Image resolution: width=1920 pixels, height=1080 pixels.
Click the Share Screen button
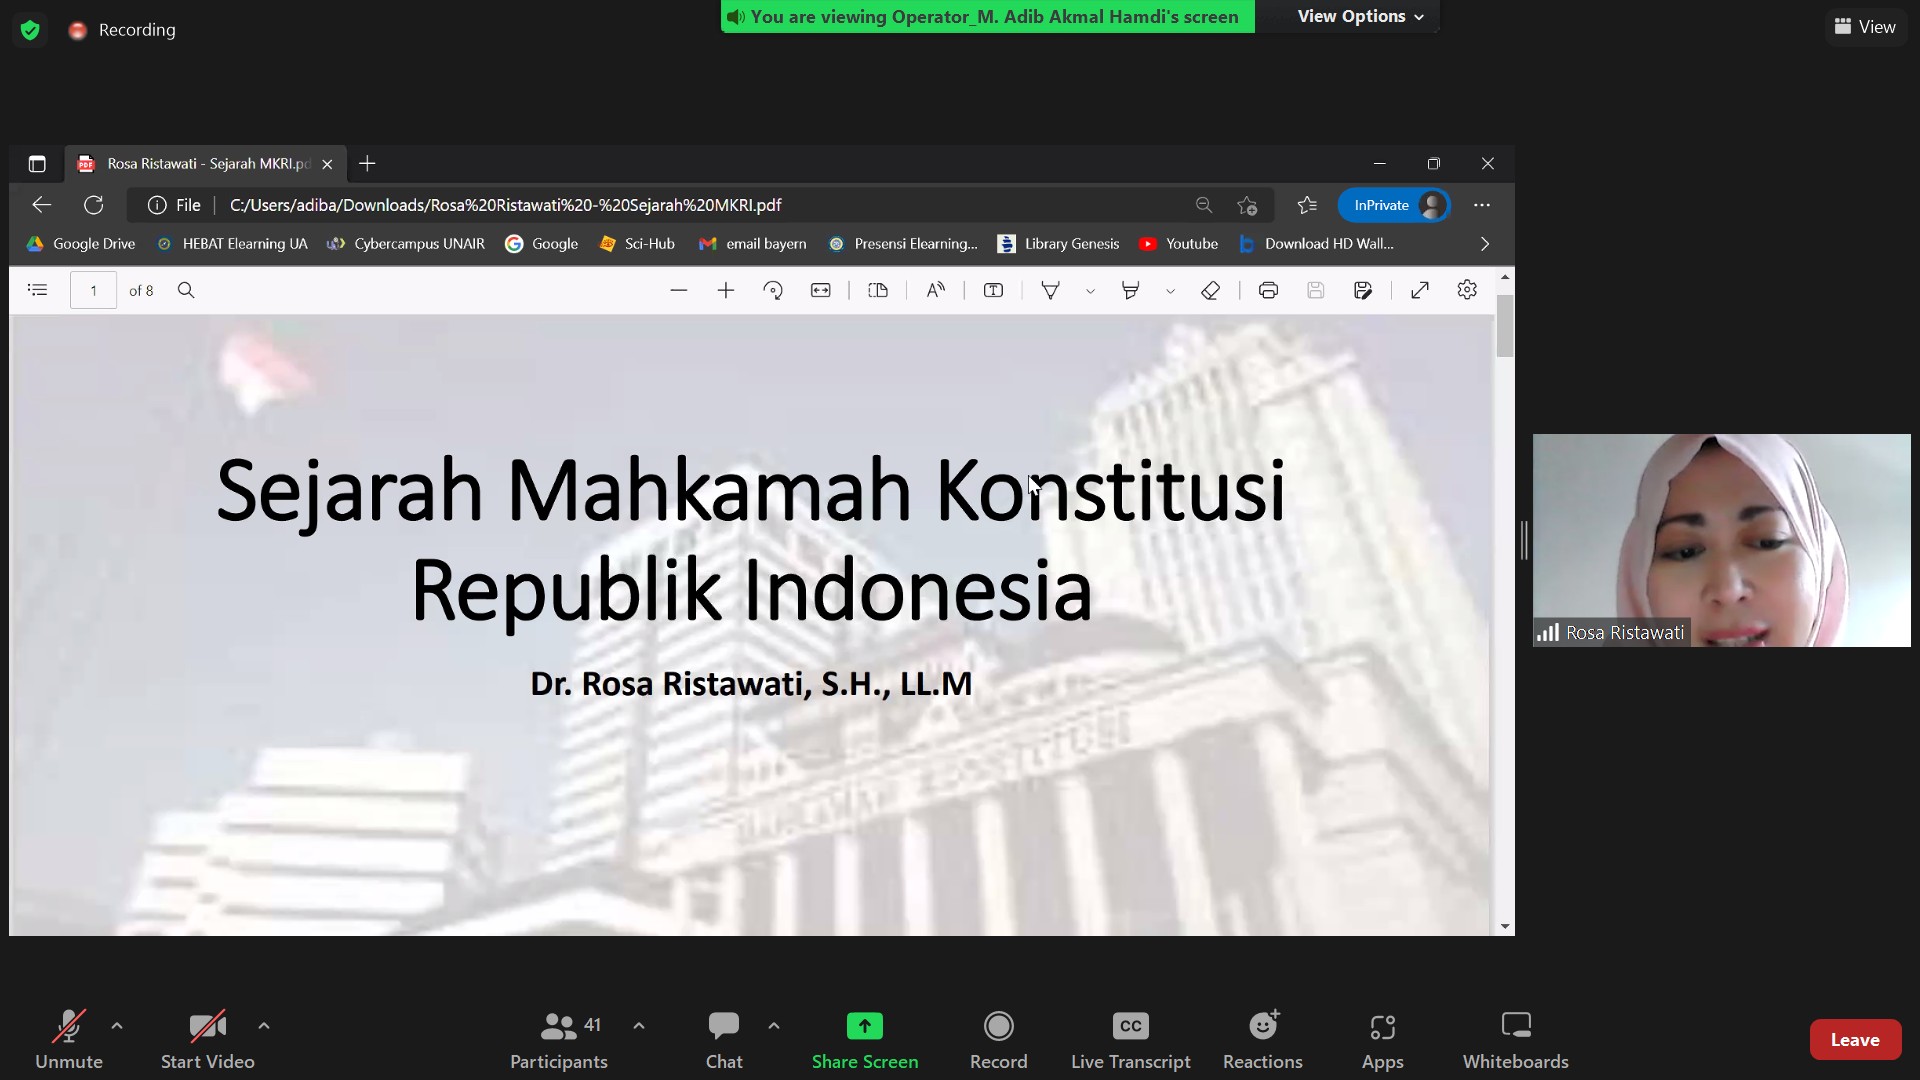[x=864, y=1038]
